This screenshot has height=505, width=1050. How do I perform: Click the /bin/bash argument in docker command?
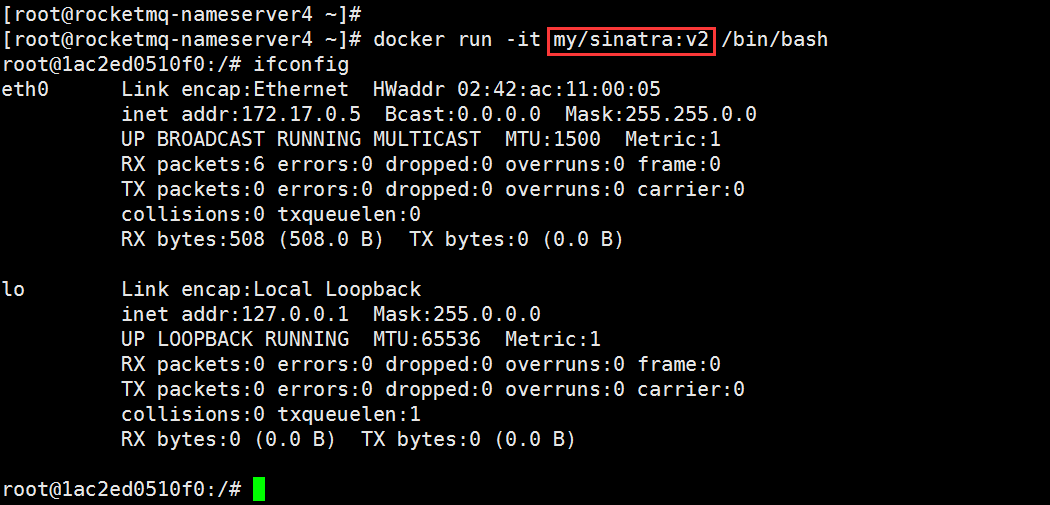(774, 40)
